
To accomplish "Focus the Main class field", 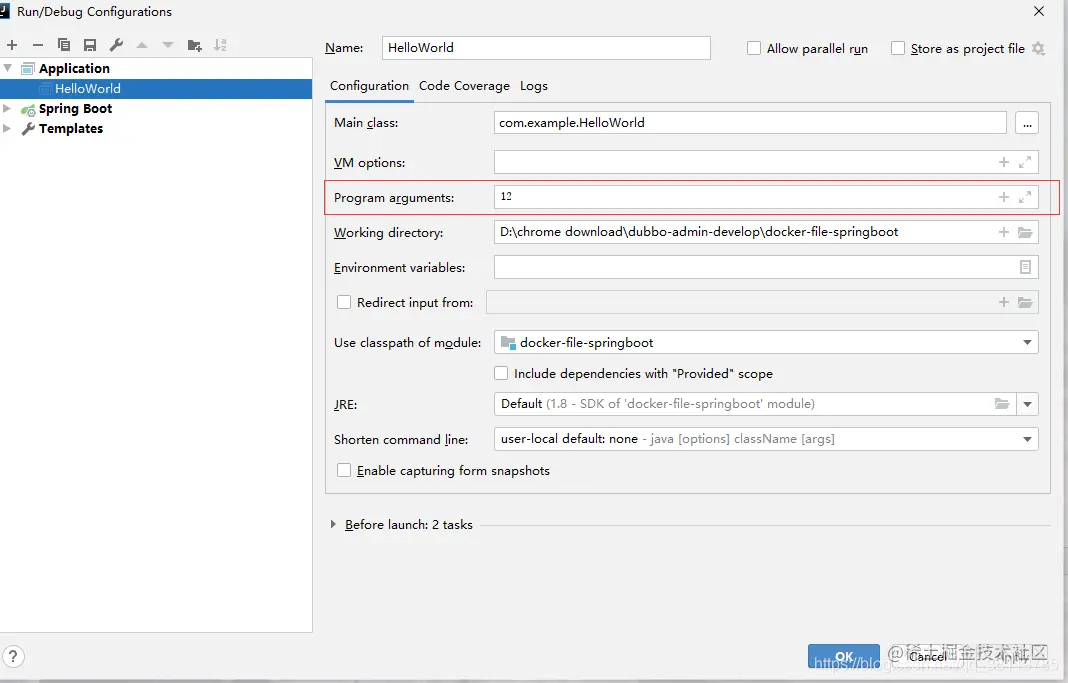I will (x=750, y=123).
